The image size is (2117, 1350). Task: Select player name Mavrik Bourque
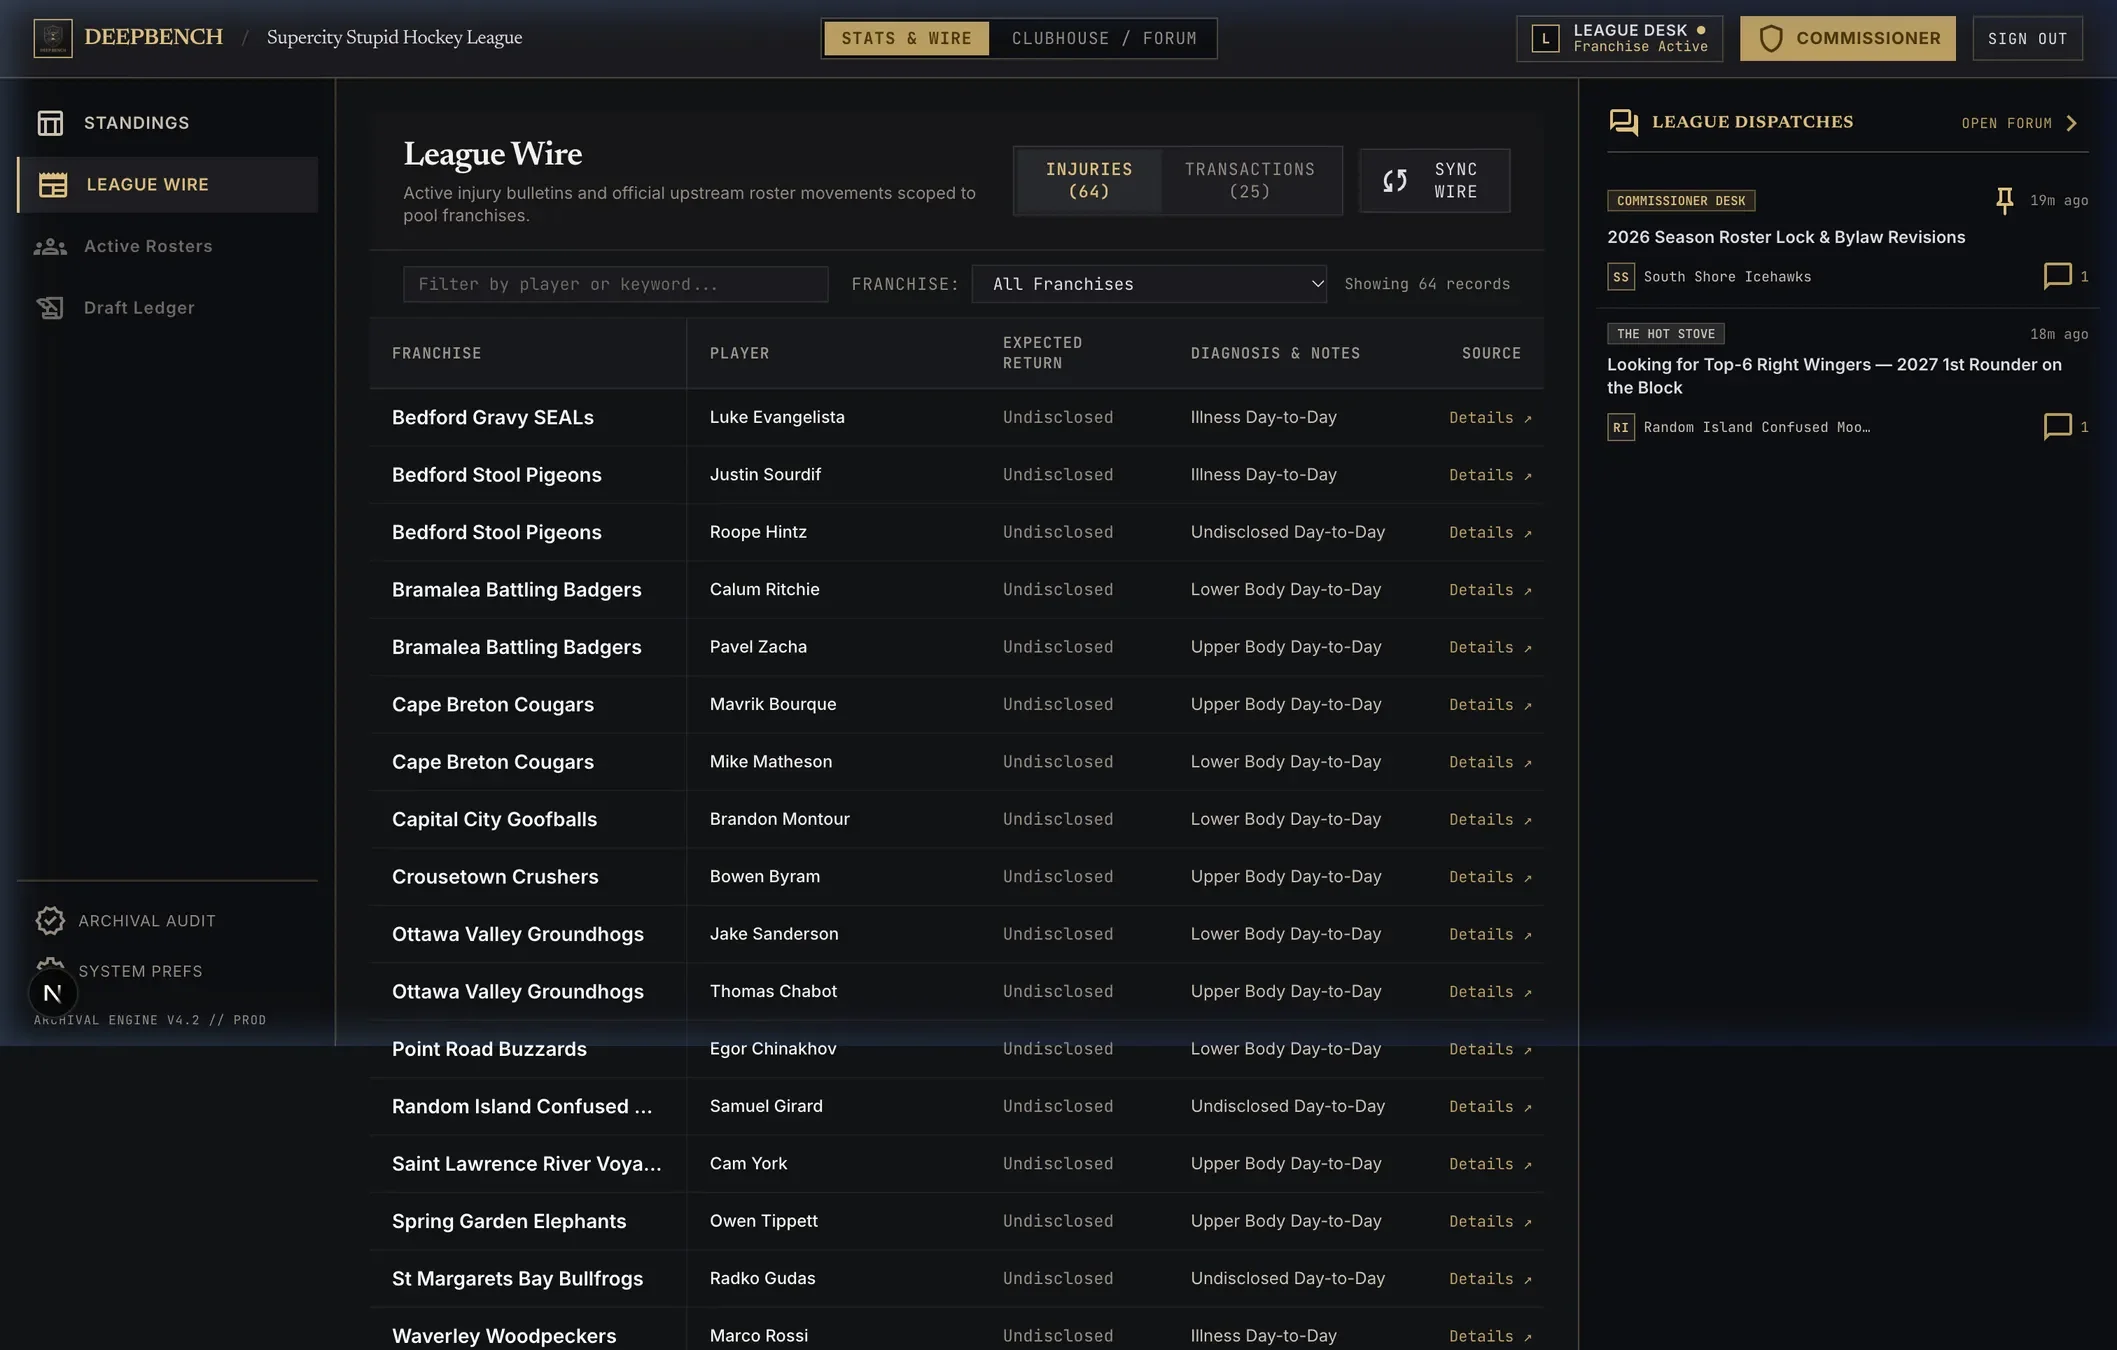pos(773,704)
